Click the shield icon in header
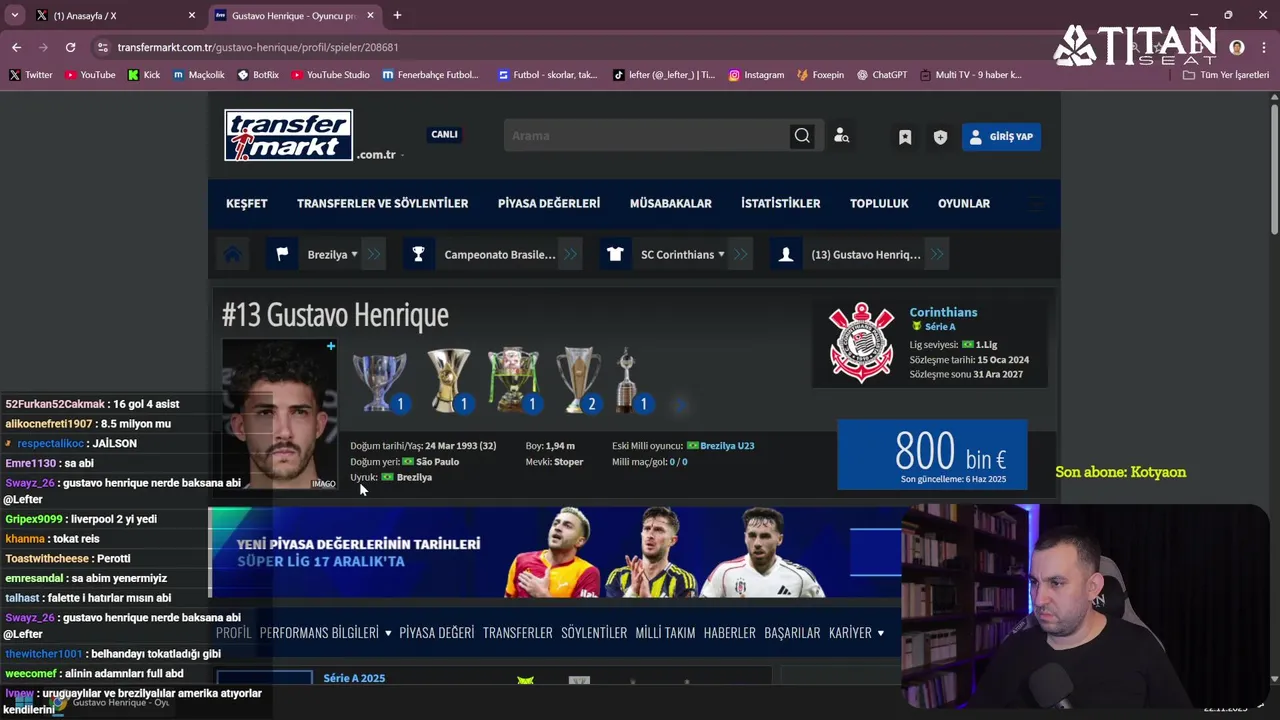 [940, 137]
